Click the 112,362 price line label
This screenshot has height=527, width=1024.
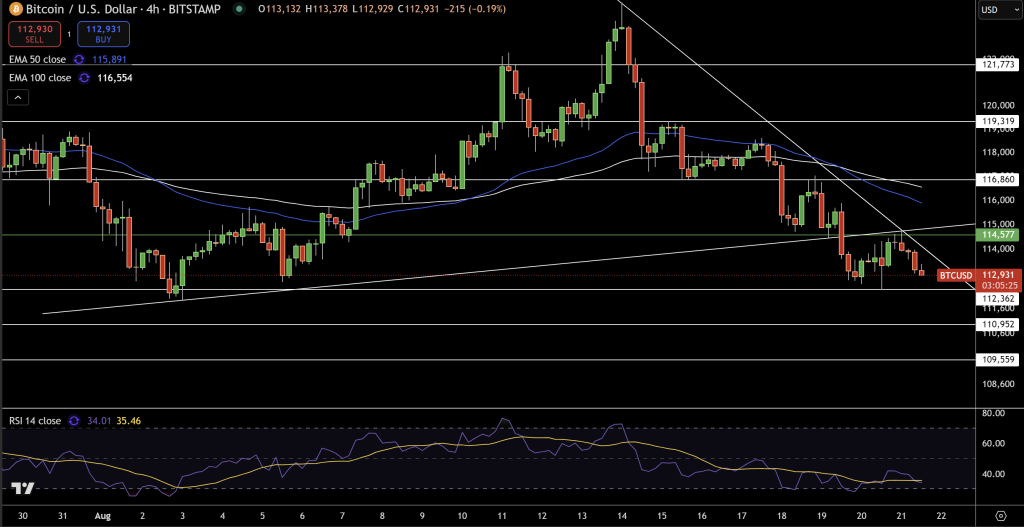tap(997, 298)
